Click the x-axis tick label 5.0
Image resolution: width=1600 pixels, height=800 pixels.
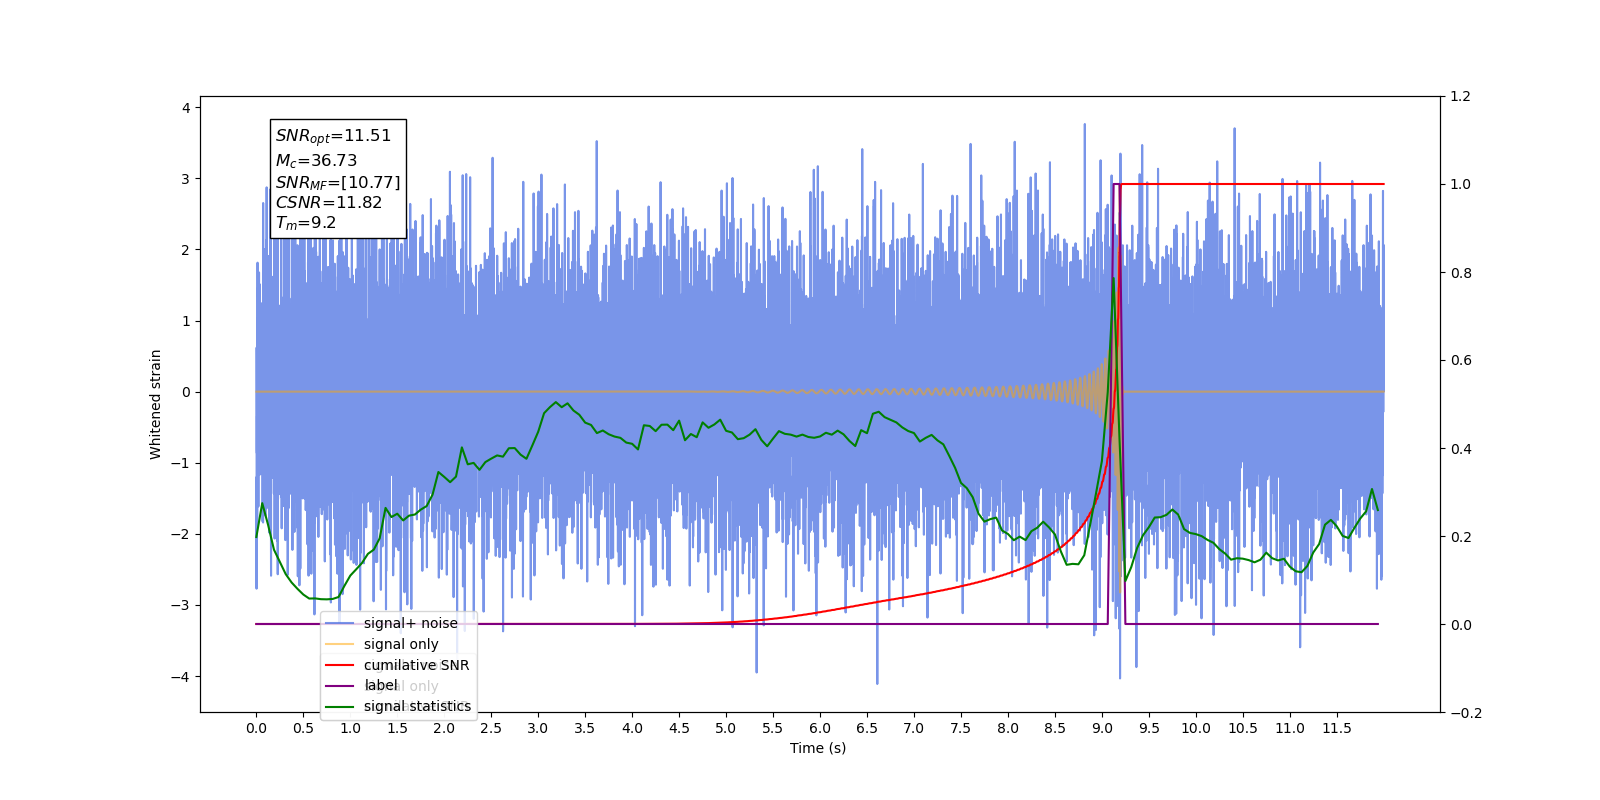coord(726,728)
